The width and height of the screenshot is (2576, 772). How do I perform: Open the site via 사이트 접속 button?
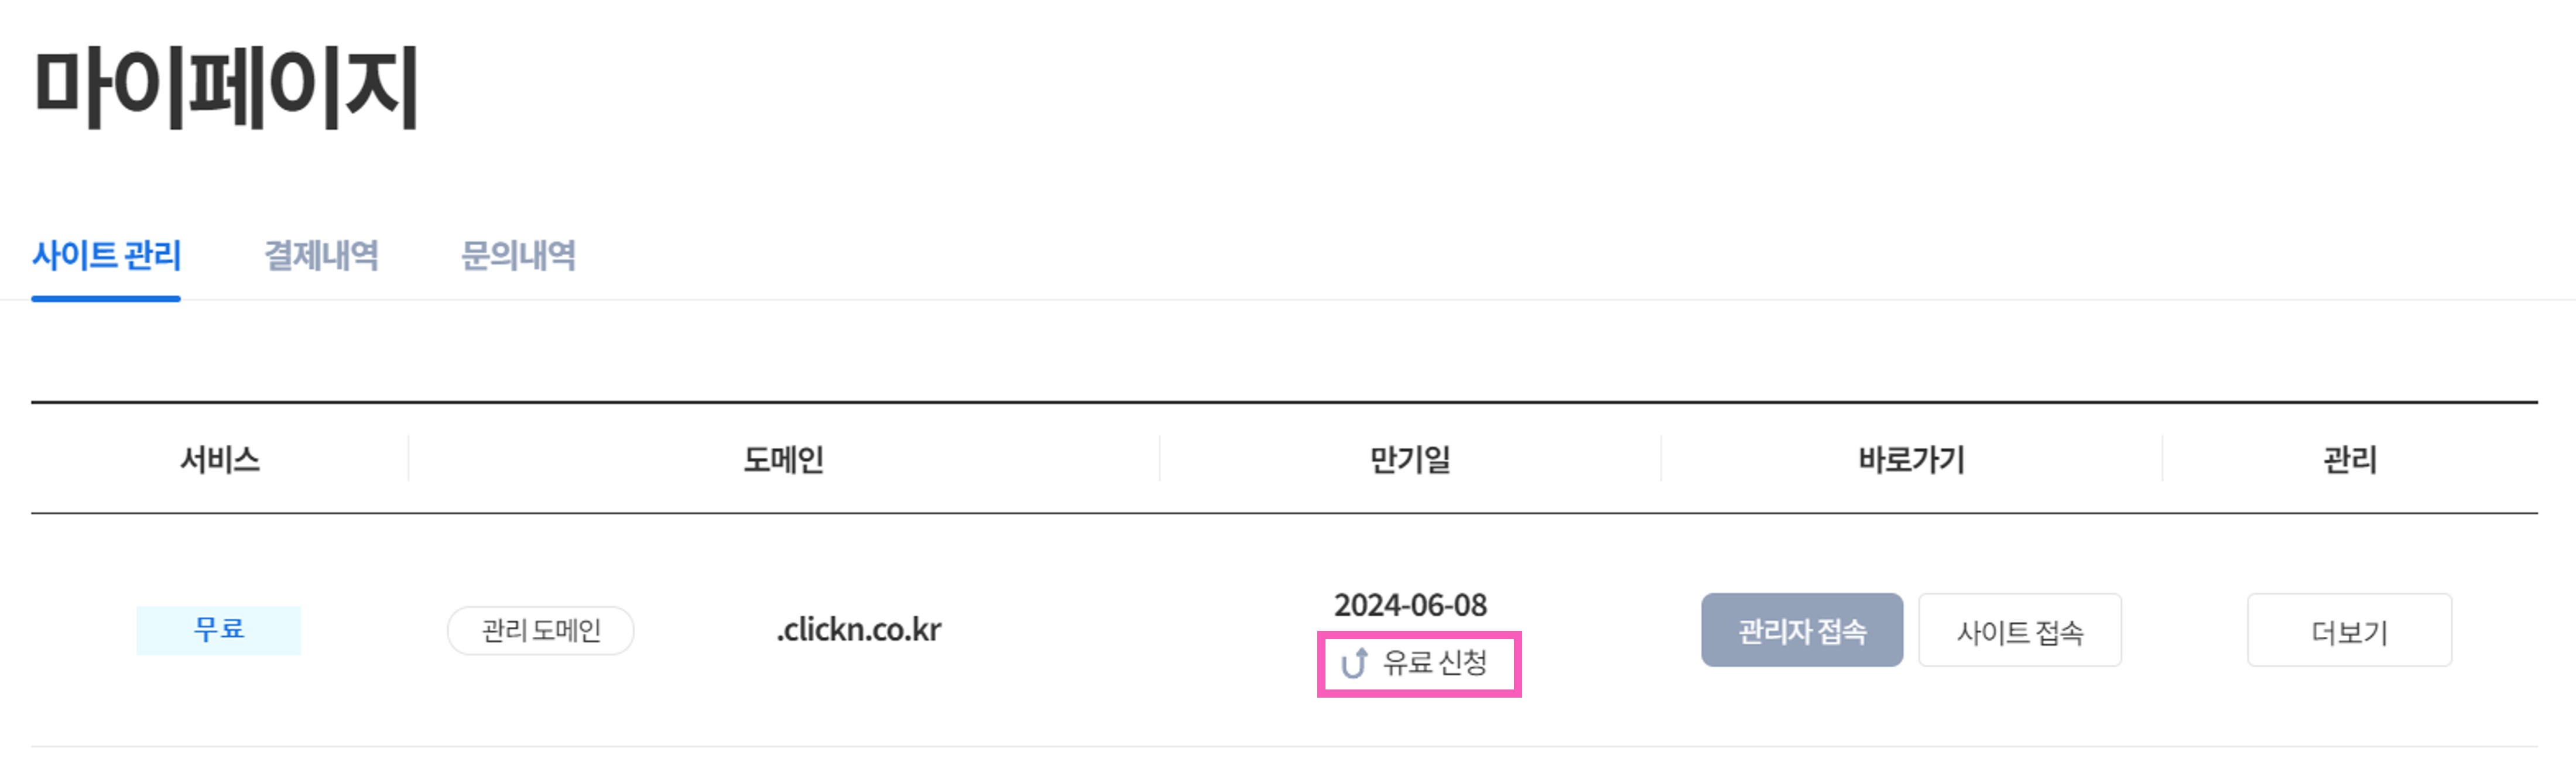[2020, 631]
